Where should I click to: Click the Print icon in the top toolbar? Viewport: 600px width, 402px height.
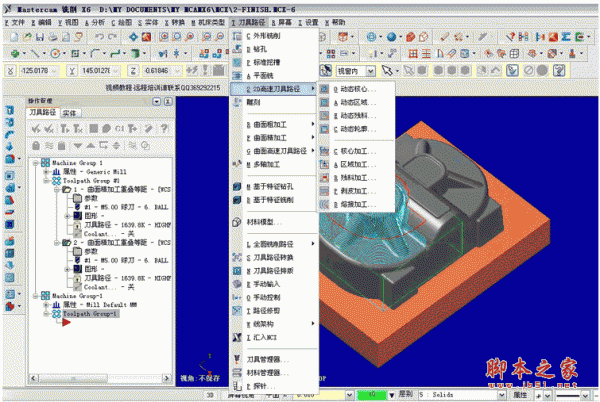click(53, 37)
